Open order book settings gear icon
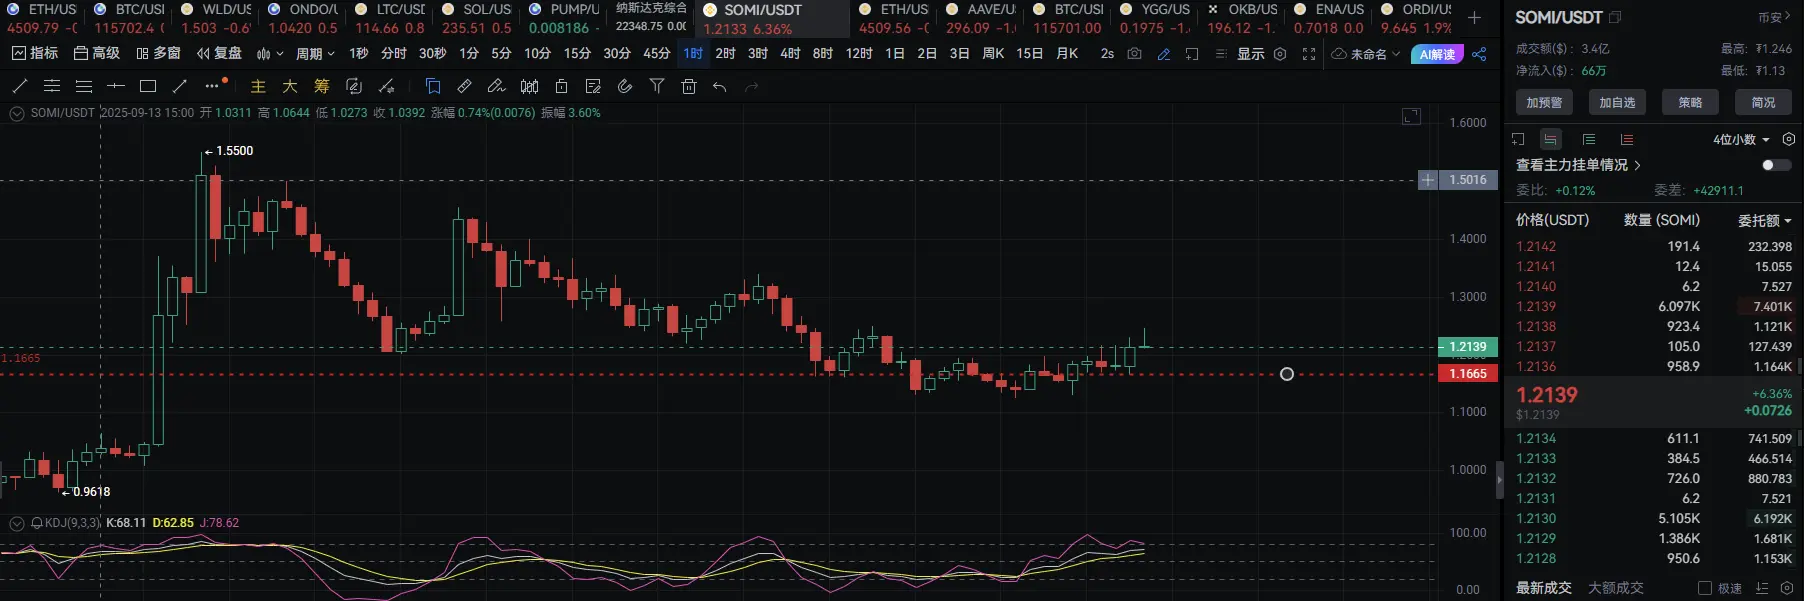 (1789, 139)
